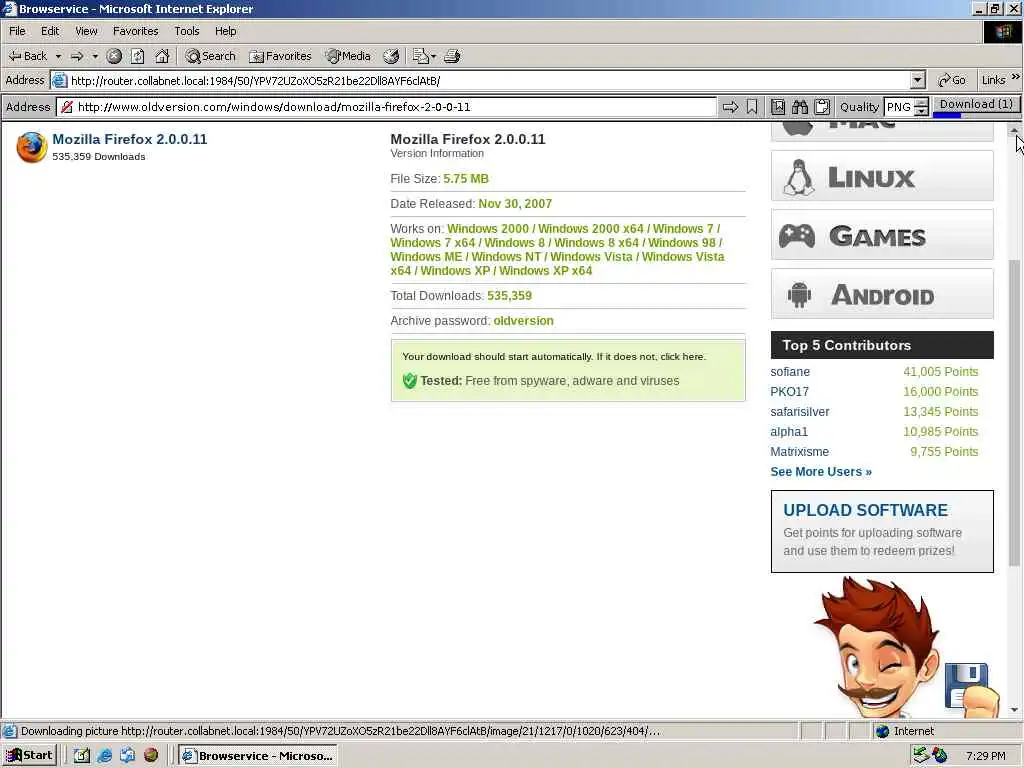Click the UPLOAD SOFTWARE banner

pyautogui.click(x=882, y=532)
